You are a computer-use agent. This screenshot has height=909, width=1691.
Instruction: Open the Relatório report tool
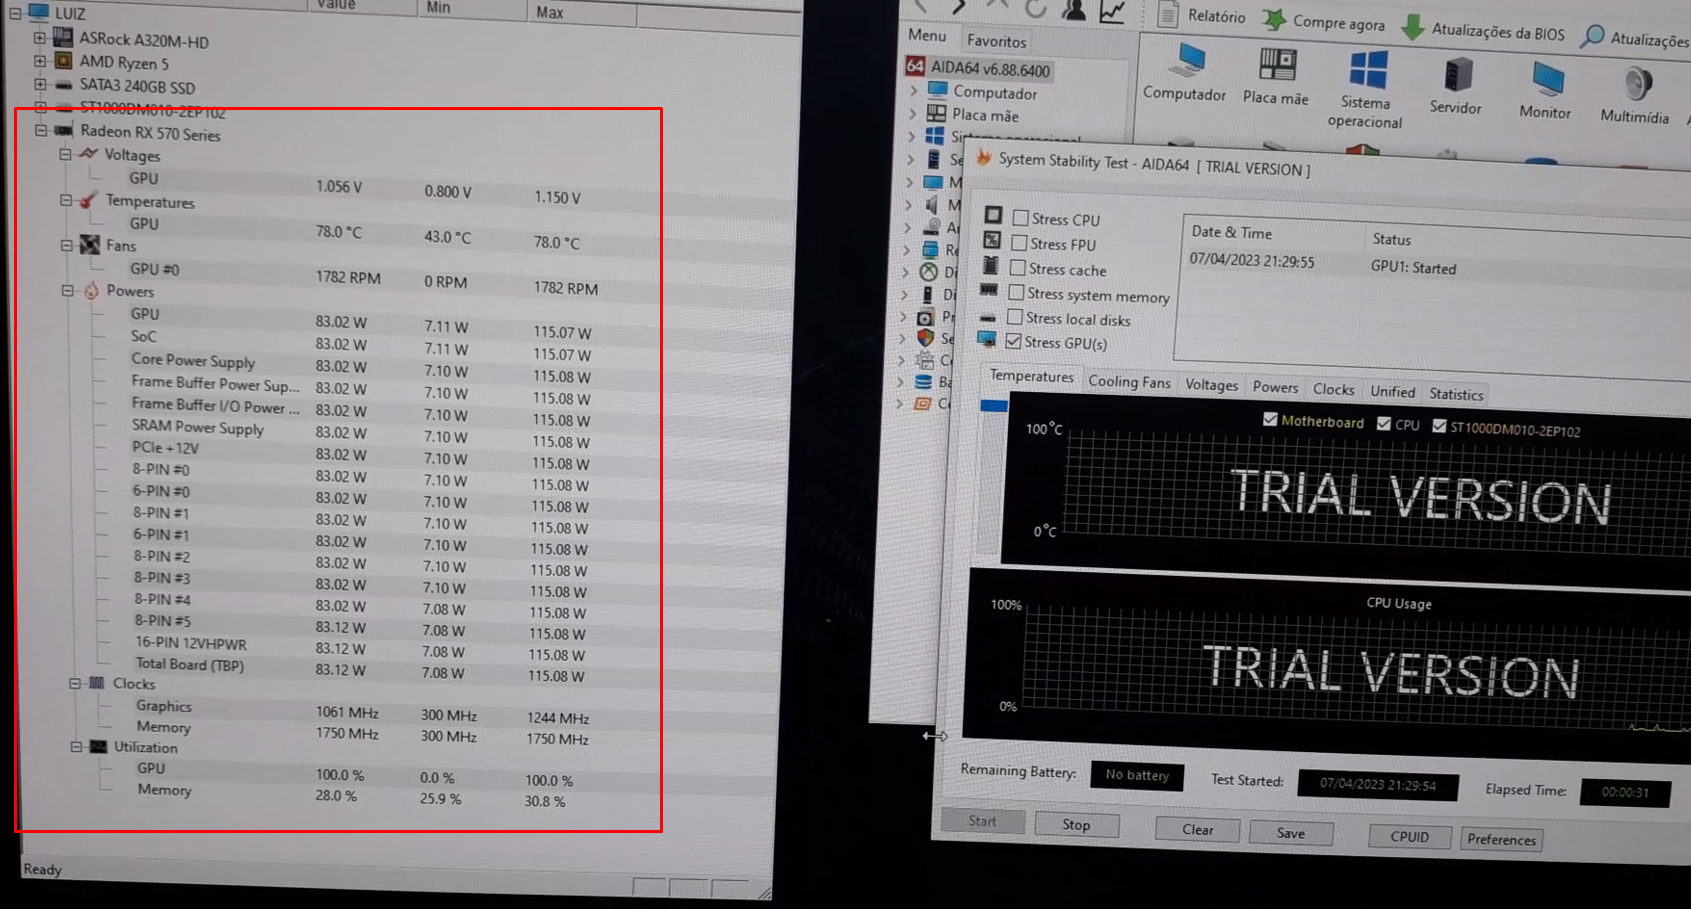click(1203, 15)
